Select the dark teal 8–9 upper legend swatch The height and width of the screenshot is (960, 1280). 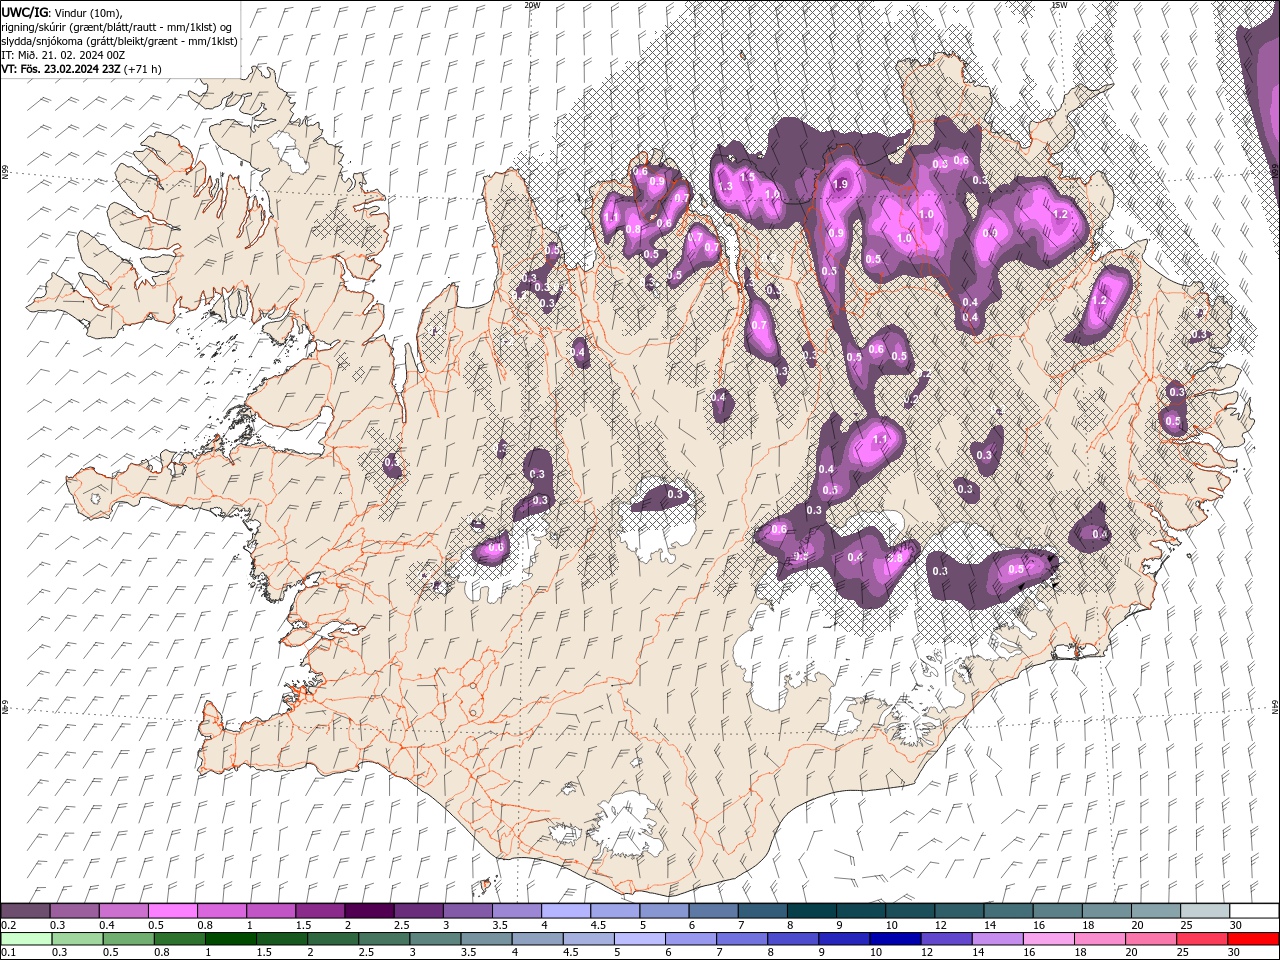[x=811, y=911]
